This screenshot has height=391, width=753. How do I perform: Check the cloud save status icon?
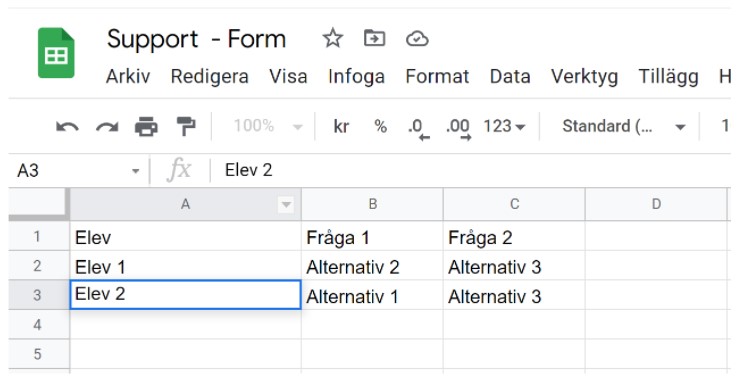click(x=417, y=38)
